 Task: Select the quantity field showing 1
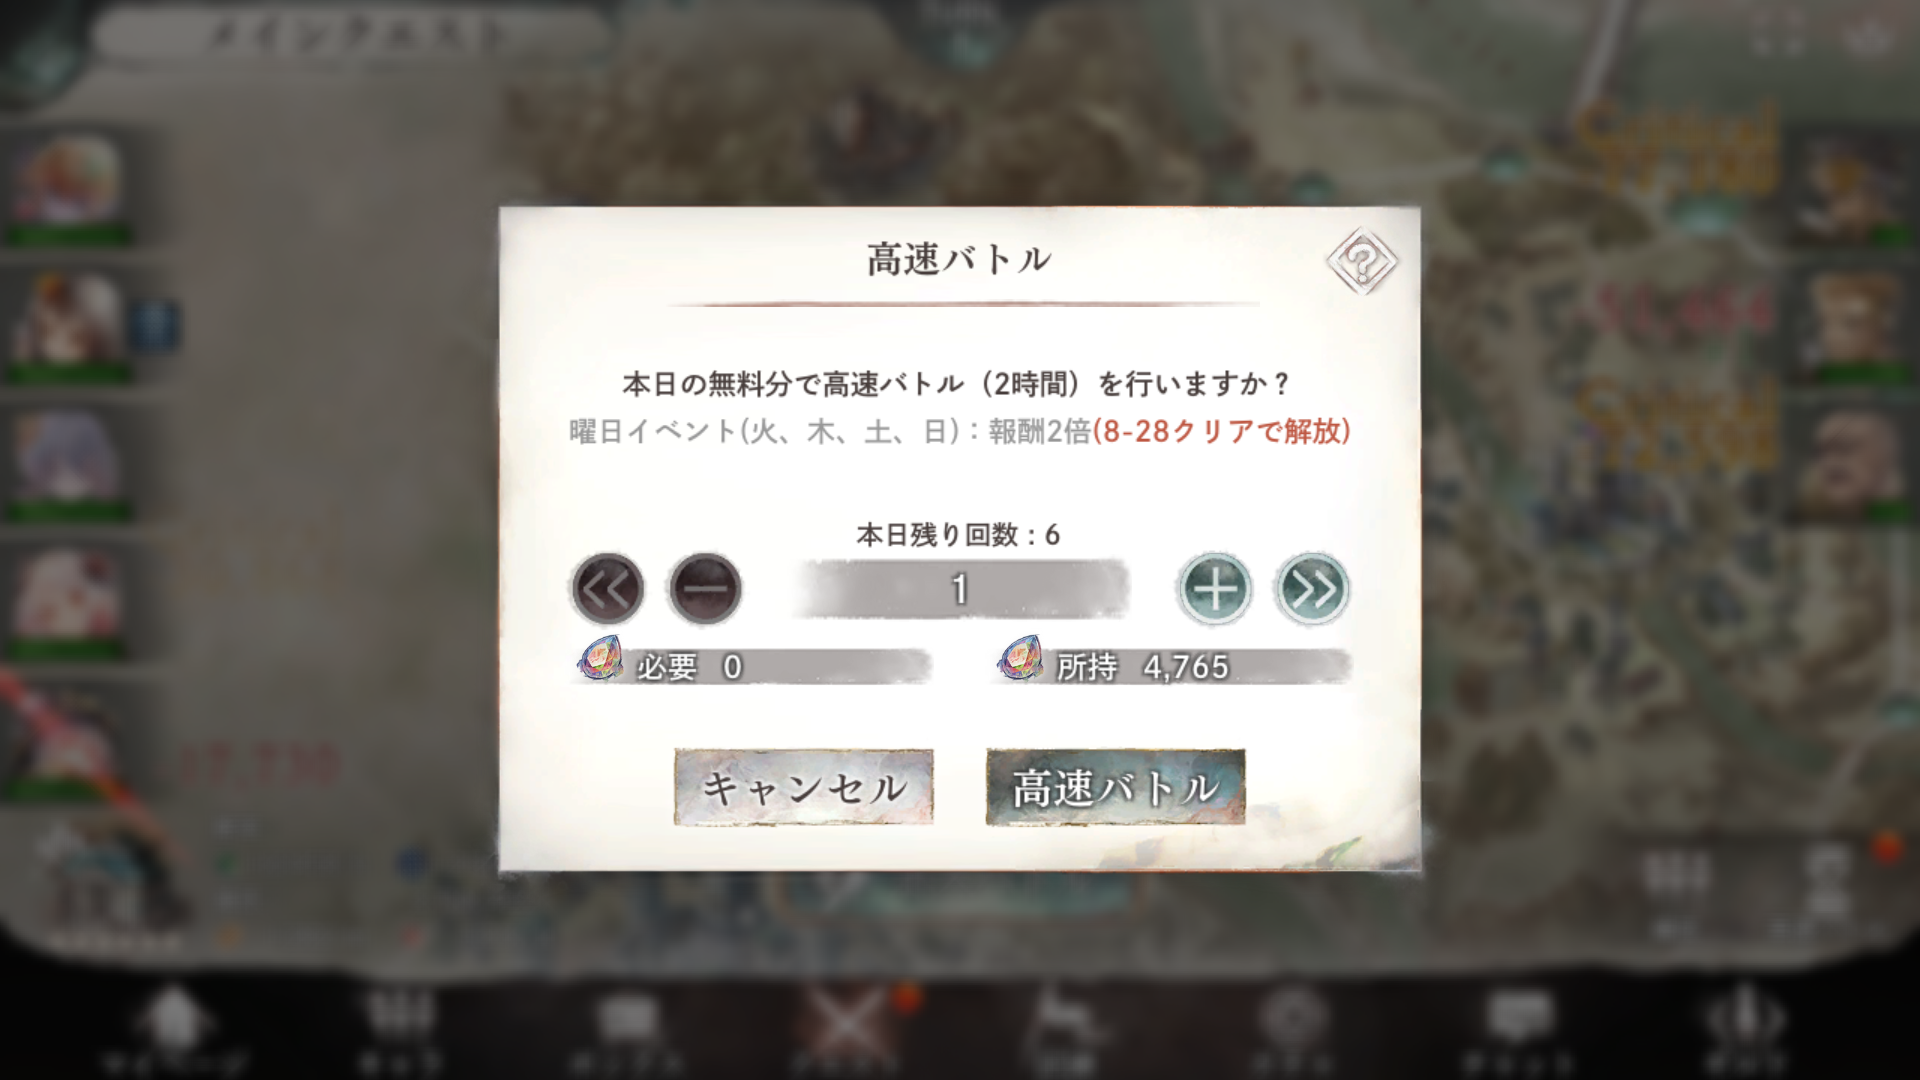click(x=960, y=589)
